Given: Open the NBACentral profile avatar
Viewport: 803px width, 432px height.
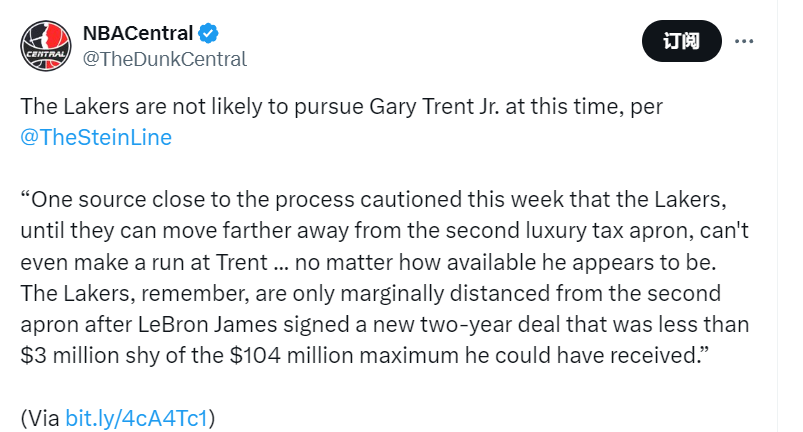Looking at the screenshot, I should coord(46,46).
